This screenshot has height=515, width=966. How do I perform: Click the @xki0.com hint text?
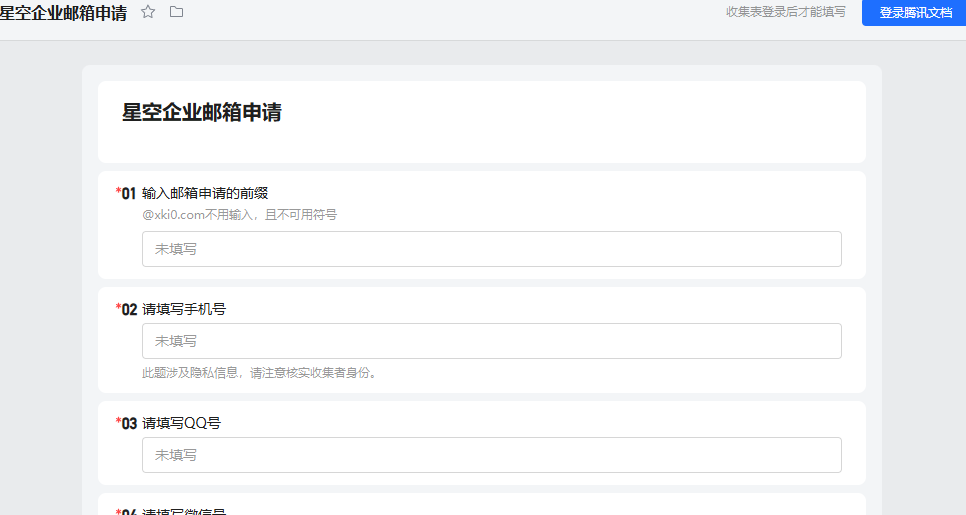pos(239,215)
